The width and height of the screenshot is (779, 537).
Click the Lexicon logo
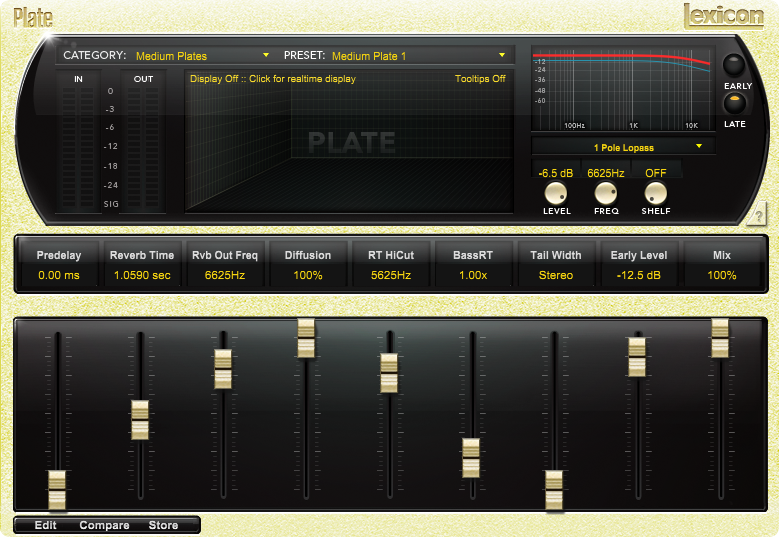[723, 15]
